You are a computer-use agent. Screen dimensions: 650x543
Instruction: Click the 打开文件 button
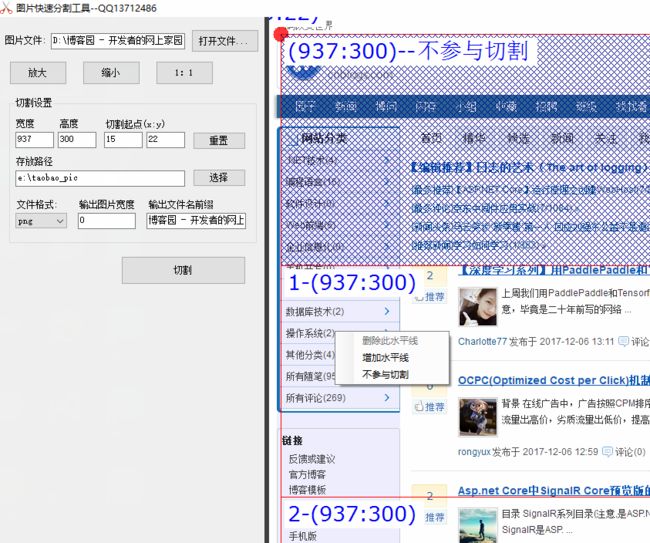pos(225,41)
